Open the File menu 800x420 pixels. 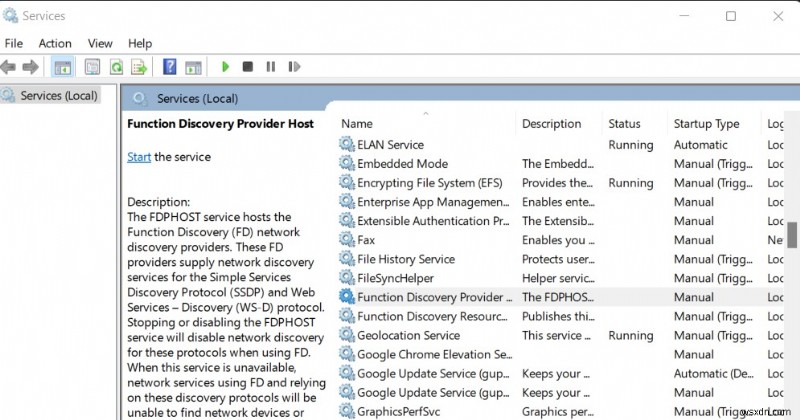[x=14, y=43]
